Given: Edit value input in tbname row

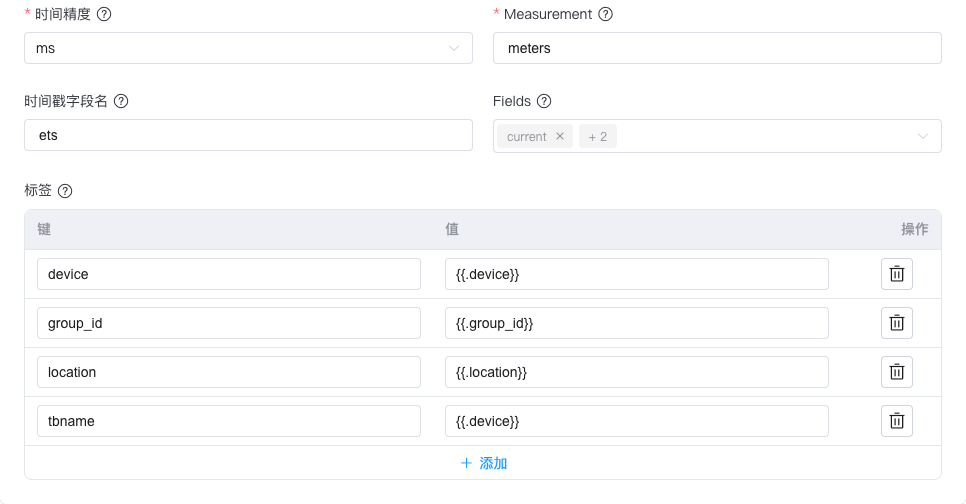Looking at the screenshot, I should coord(636,421).
